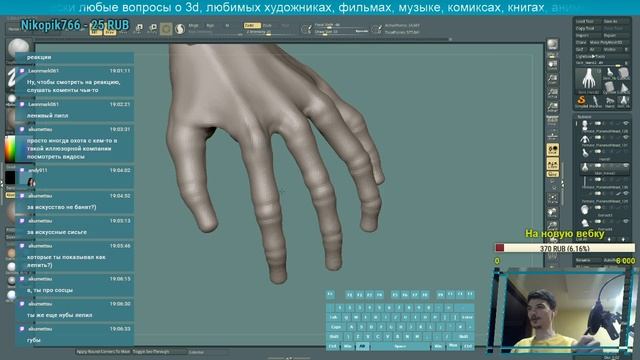640x360 pixels.
Task: Toggle the Local symmetry-pivot button on right shelf
Action: click(x=553, y=150)
